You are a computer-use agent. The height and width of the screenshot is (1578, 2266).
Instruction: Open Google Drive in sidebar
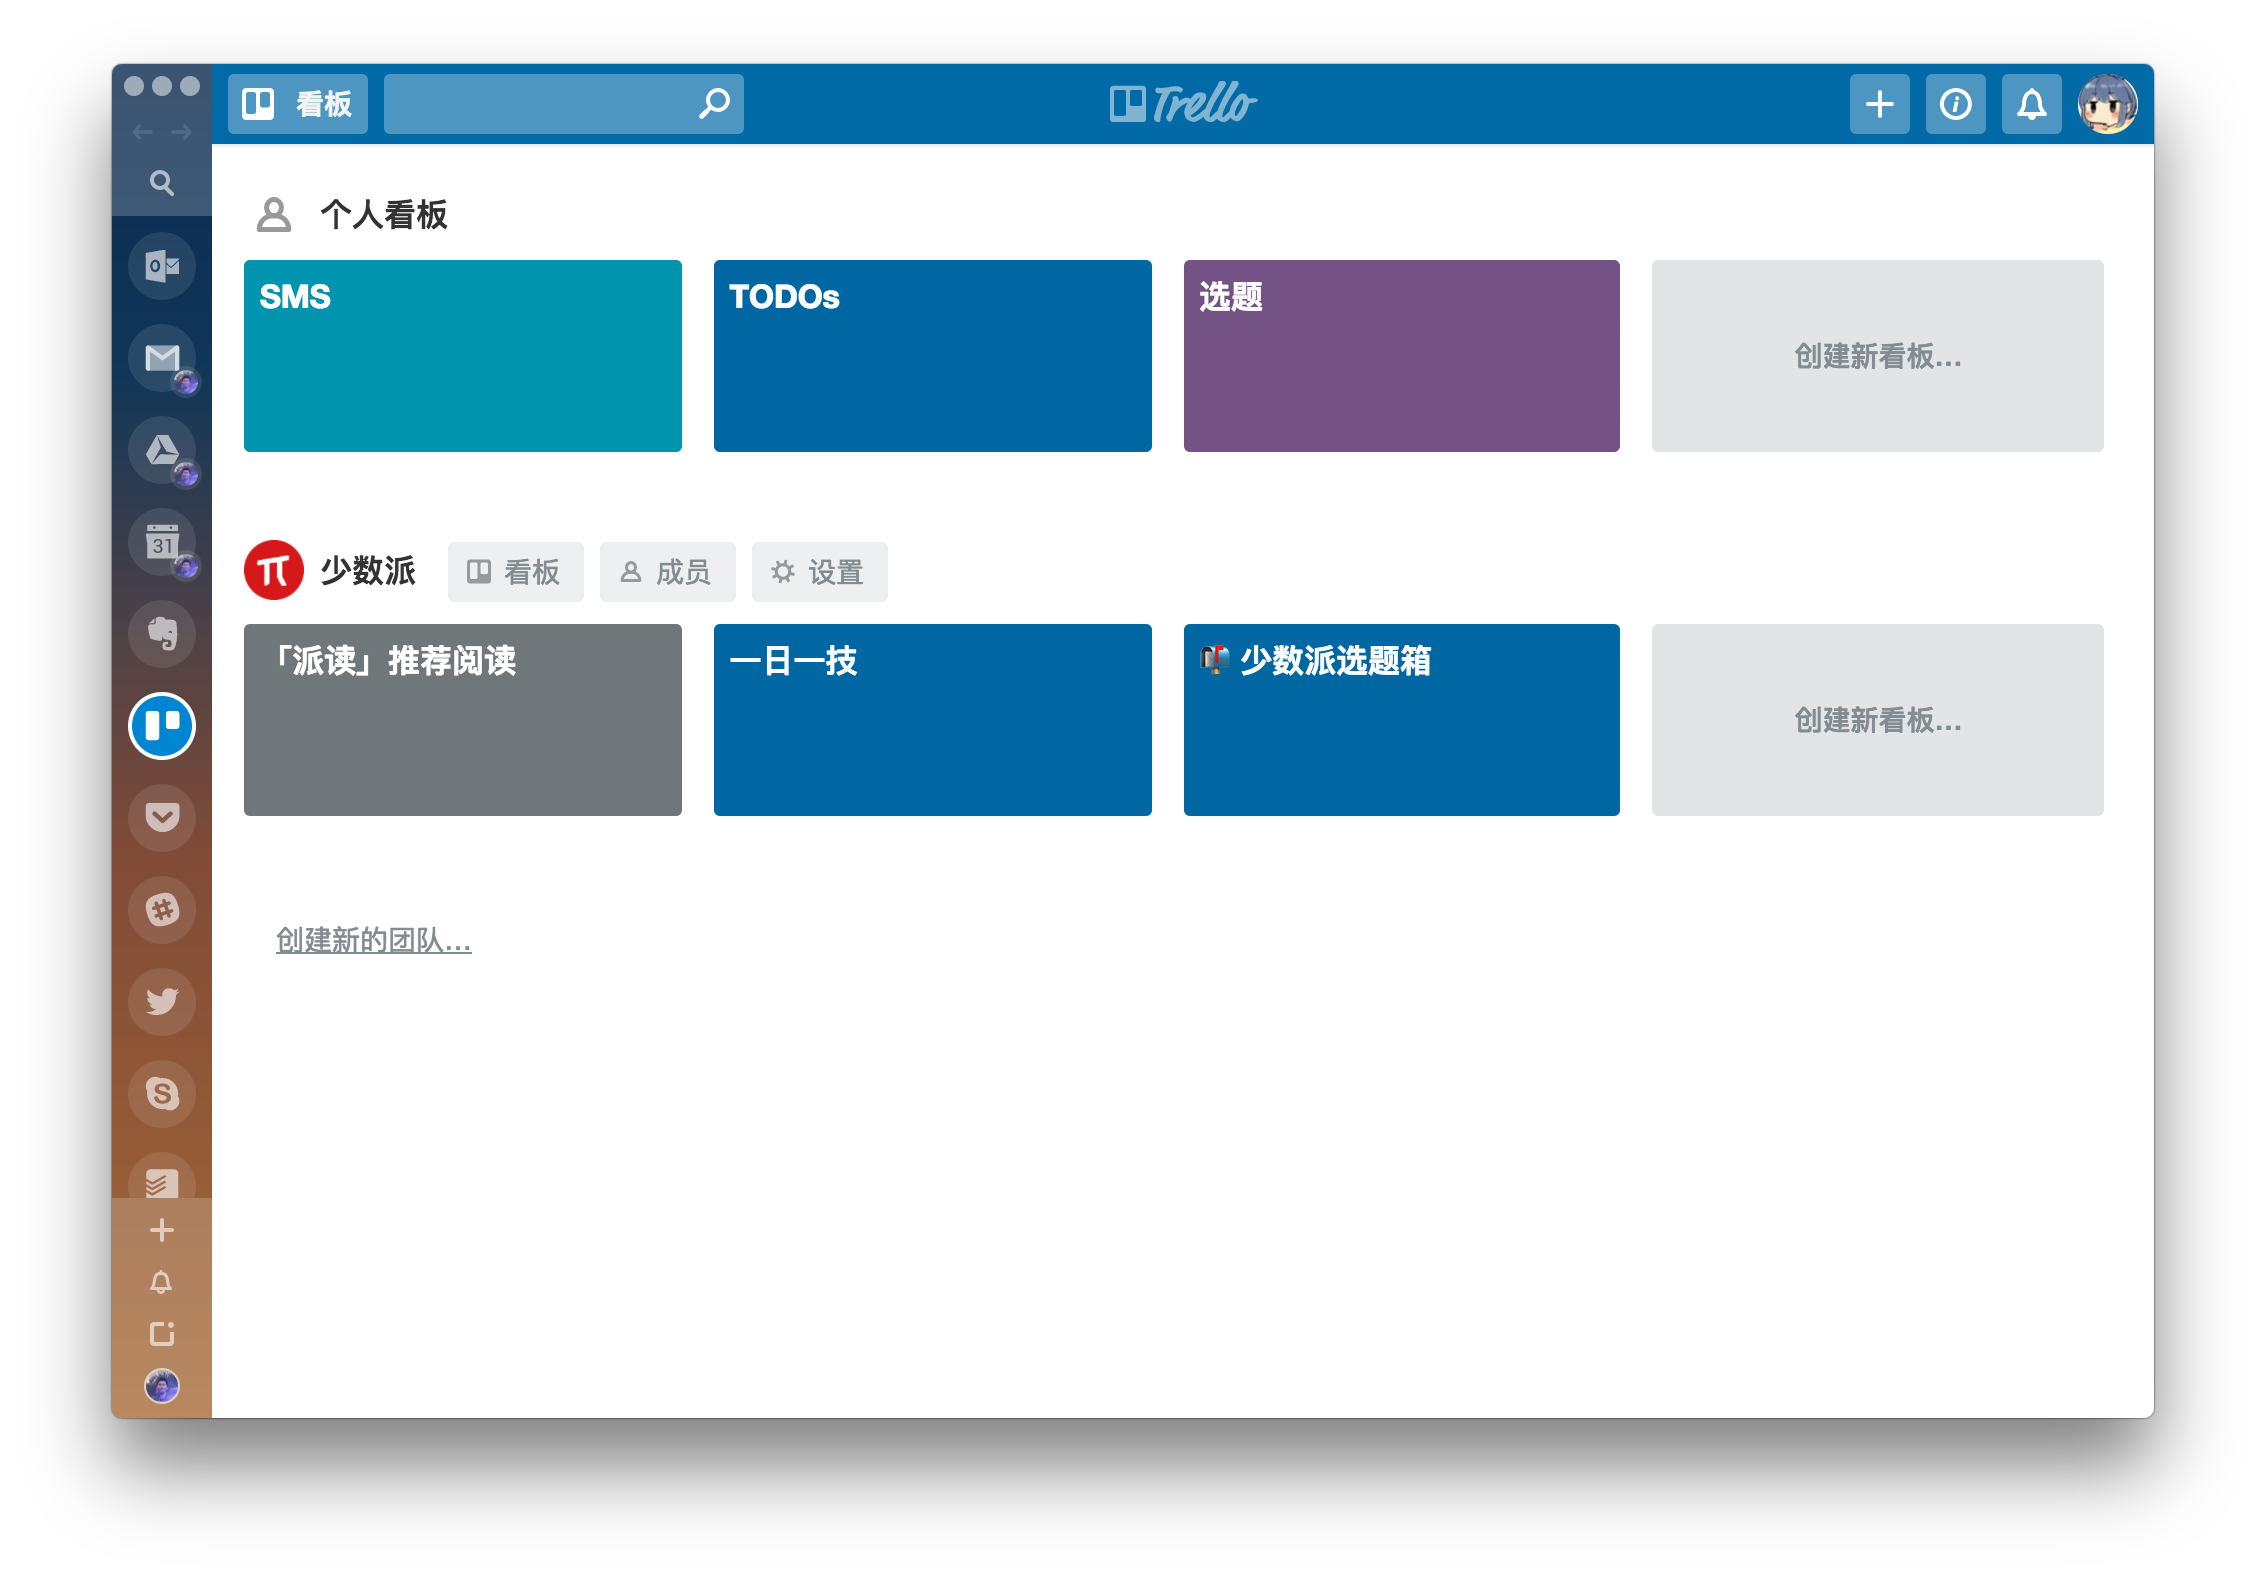coord(162,450)
